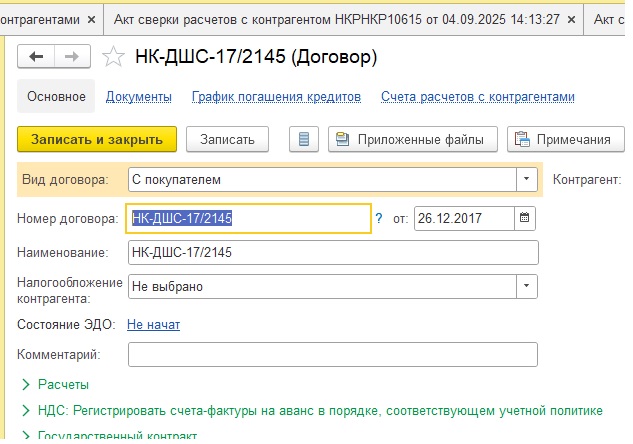
Task: Click Записать и закрыть button
Action: coord(97,139)
